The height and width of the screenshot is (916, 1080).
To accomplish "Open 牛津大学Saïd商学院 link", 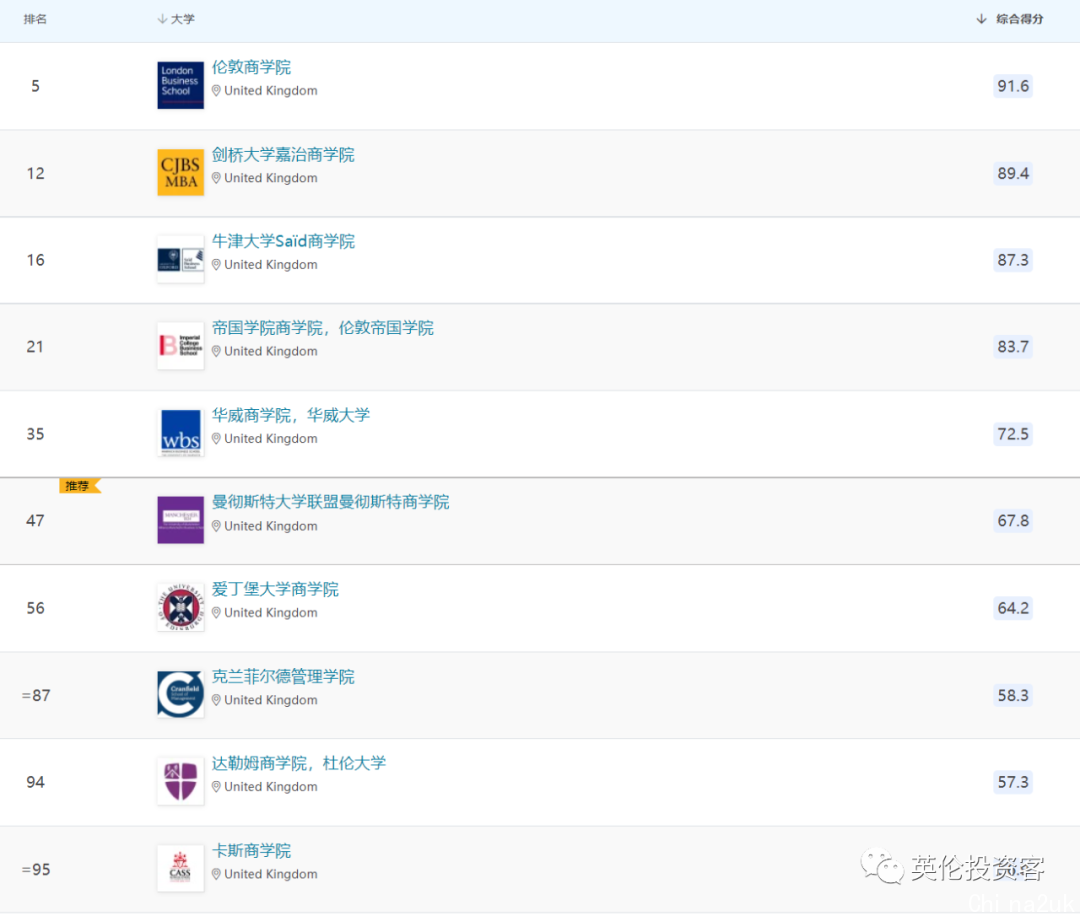I will 283,242.
